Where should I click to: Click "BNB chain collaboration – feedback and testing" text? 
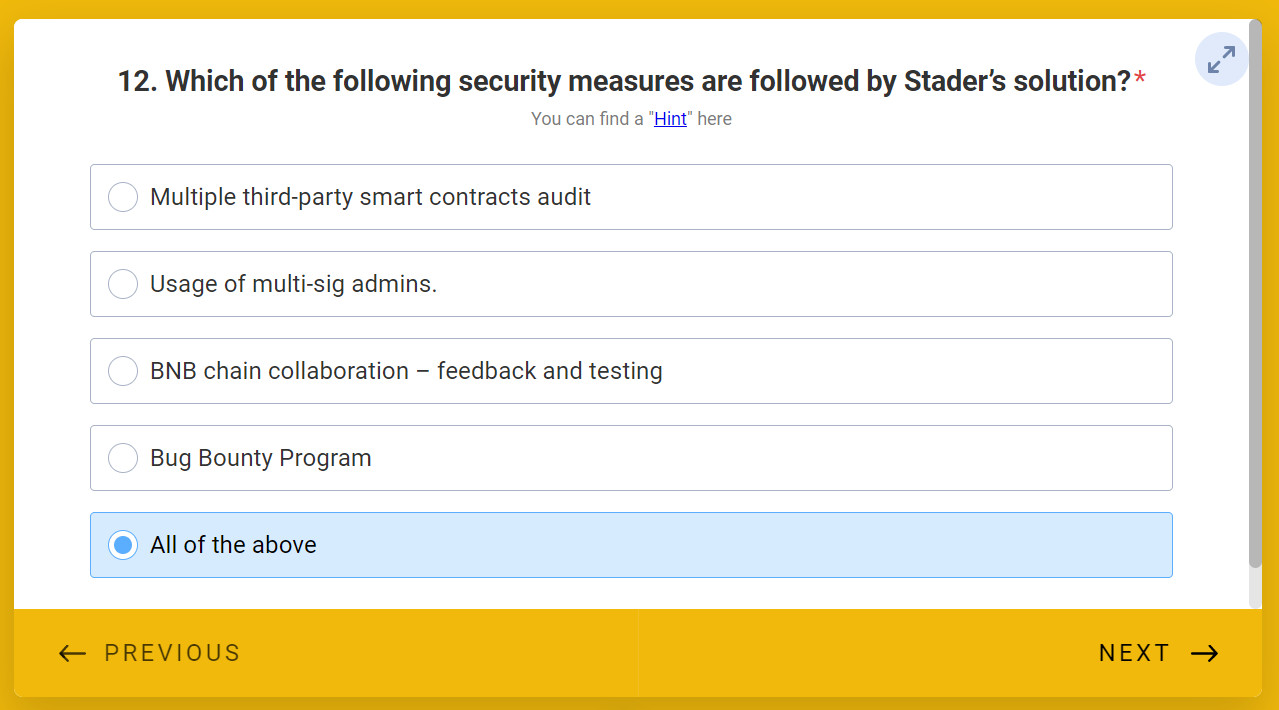pyautogui.click(x=406, y=371)
